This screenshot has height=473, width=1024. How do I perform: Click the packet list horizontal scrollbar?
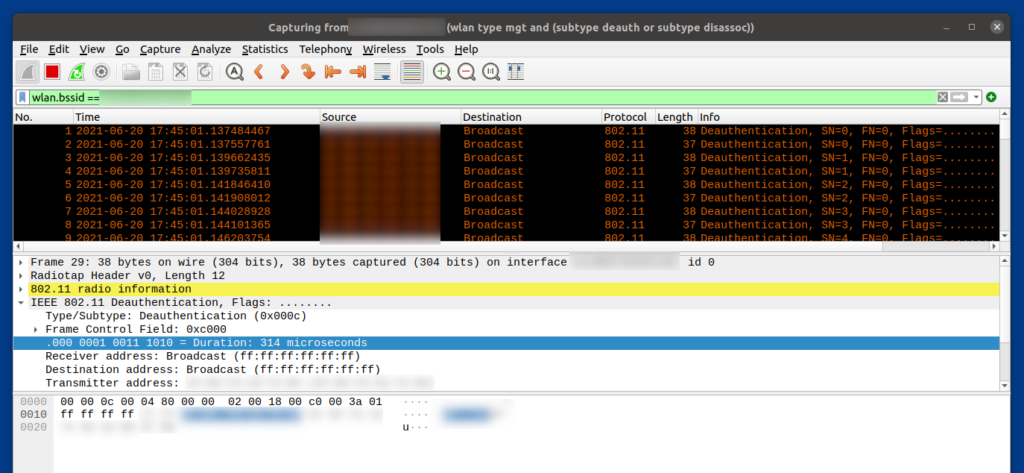click(506, 247)
